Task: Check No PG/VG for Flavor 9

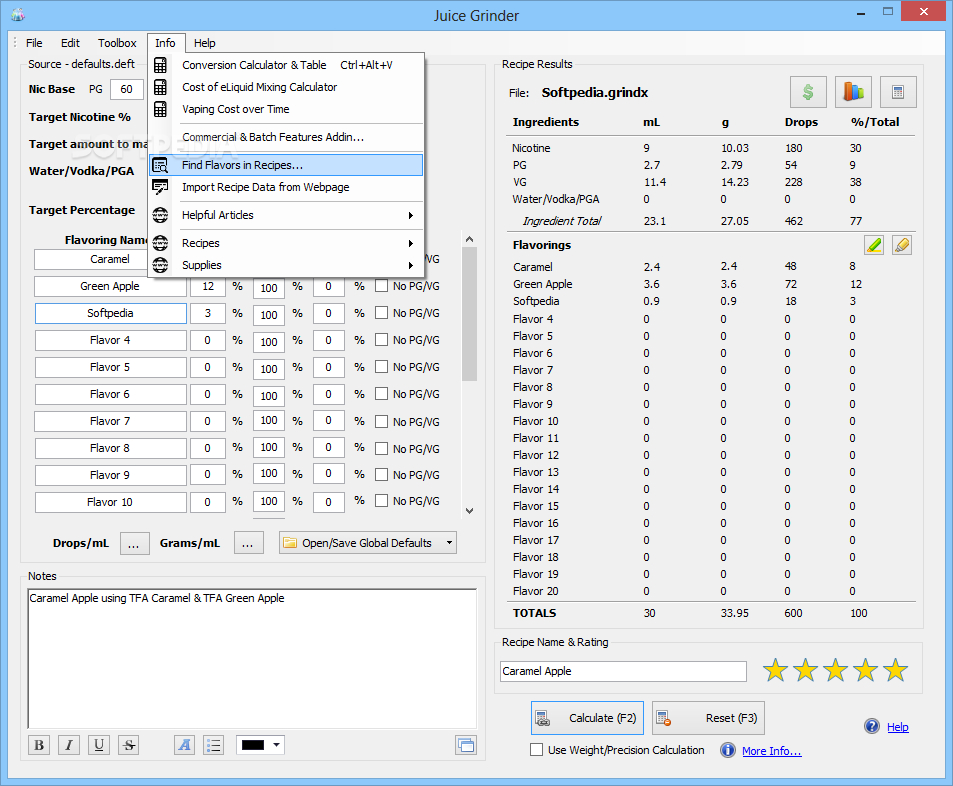Action: pos(382,474)
